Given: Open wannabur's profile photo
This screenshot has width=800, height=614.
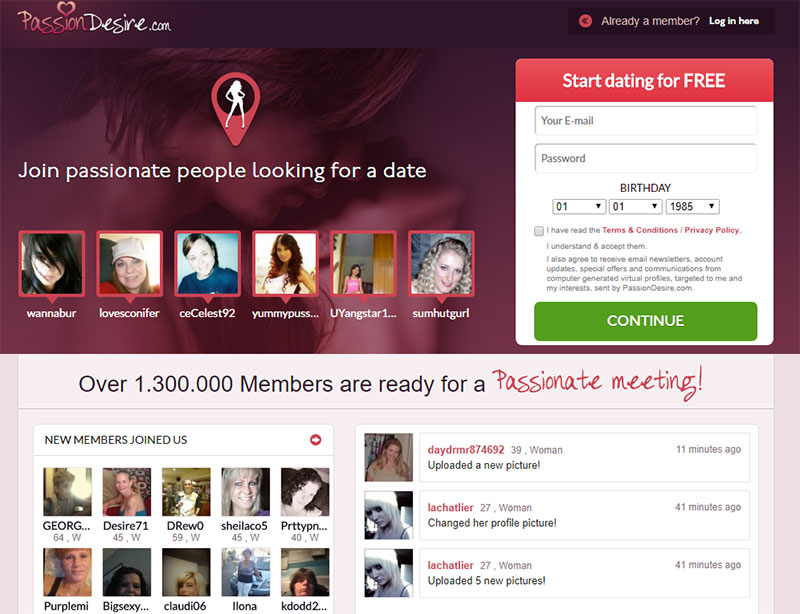Looking at the screenshot, I should coord(52,264).
